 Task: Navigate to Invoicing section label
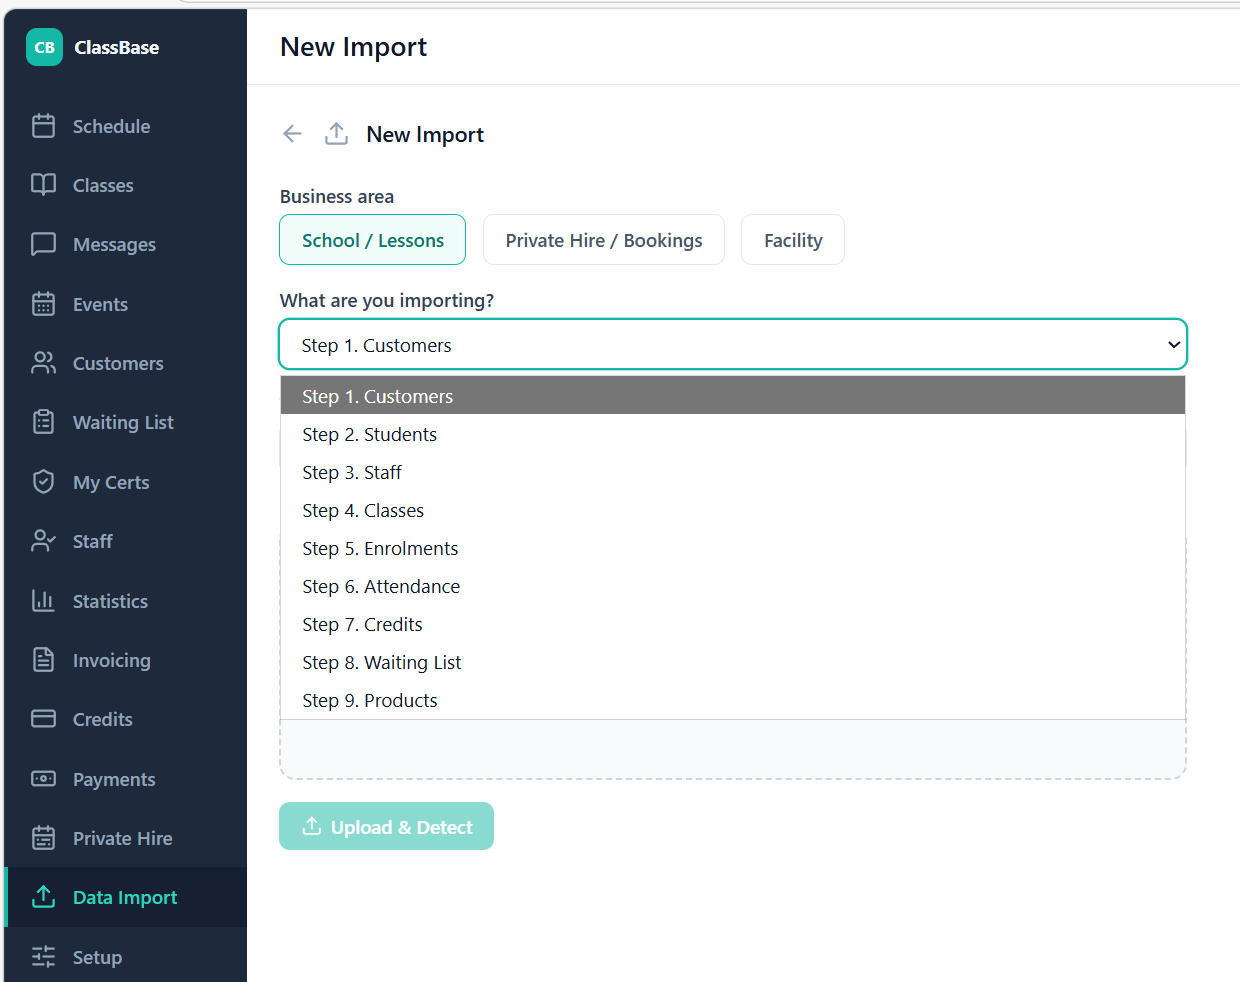[112, 660]
